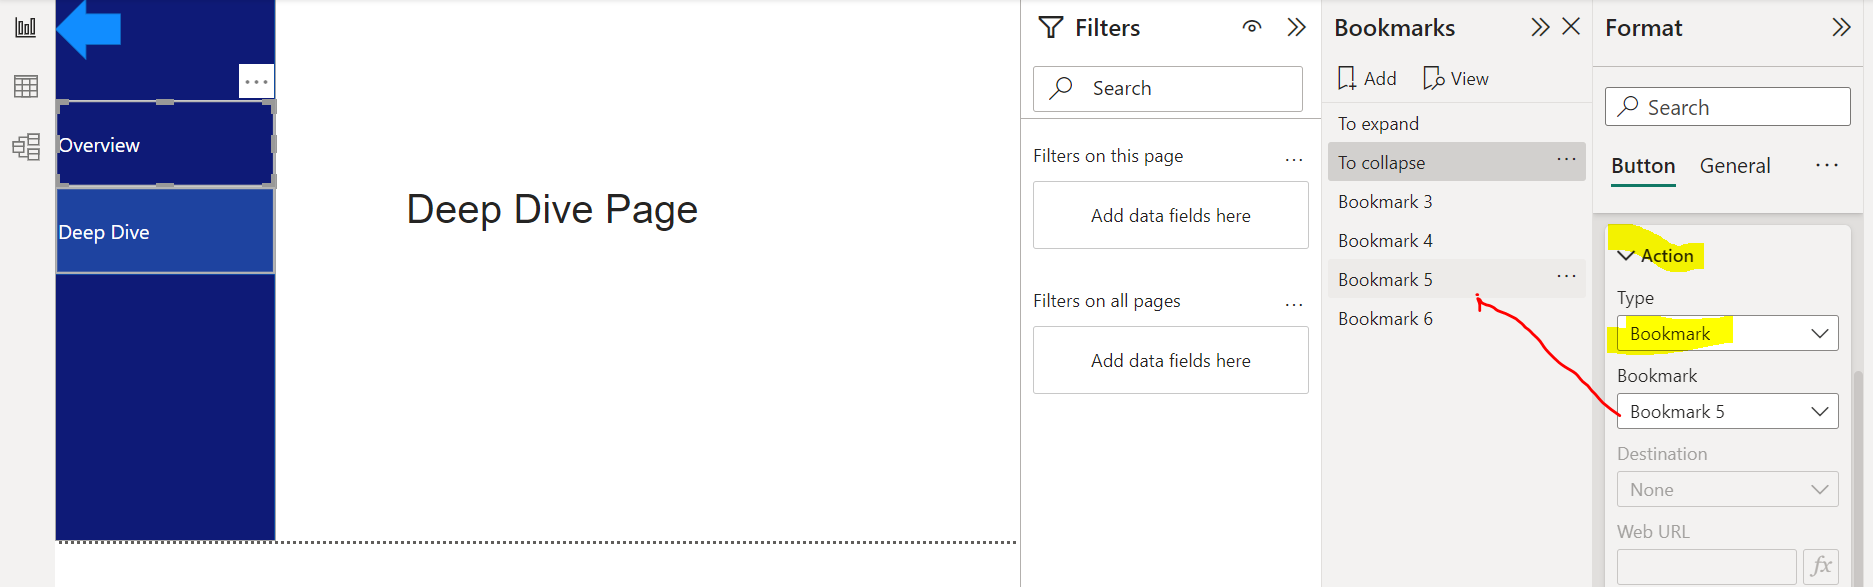Viewport: 1873px width, 587px height.
Task: Open Data table view icon
Action: coord(26,87)
